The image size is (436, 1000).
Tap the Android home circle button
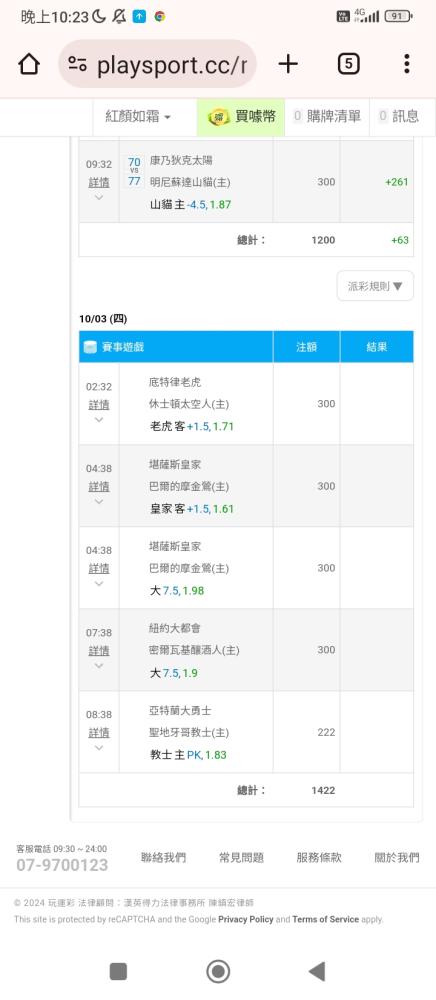[x=218, y=971]
